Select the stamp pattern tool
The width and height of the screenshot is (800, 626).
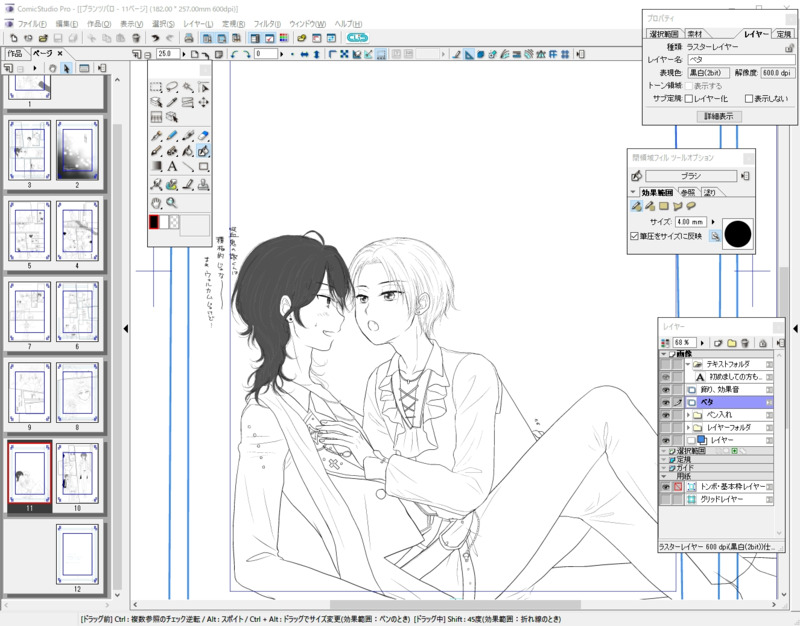203,184
